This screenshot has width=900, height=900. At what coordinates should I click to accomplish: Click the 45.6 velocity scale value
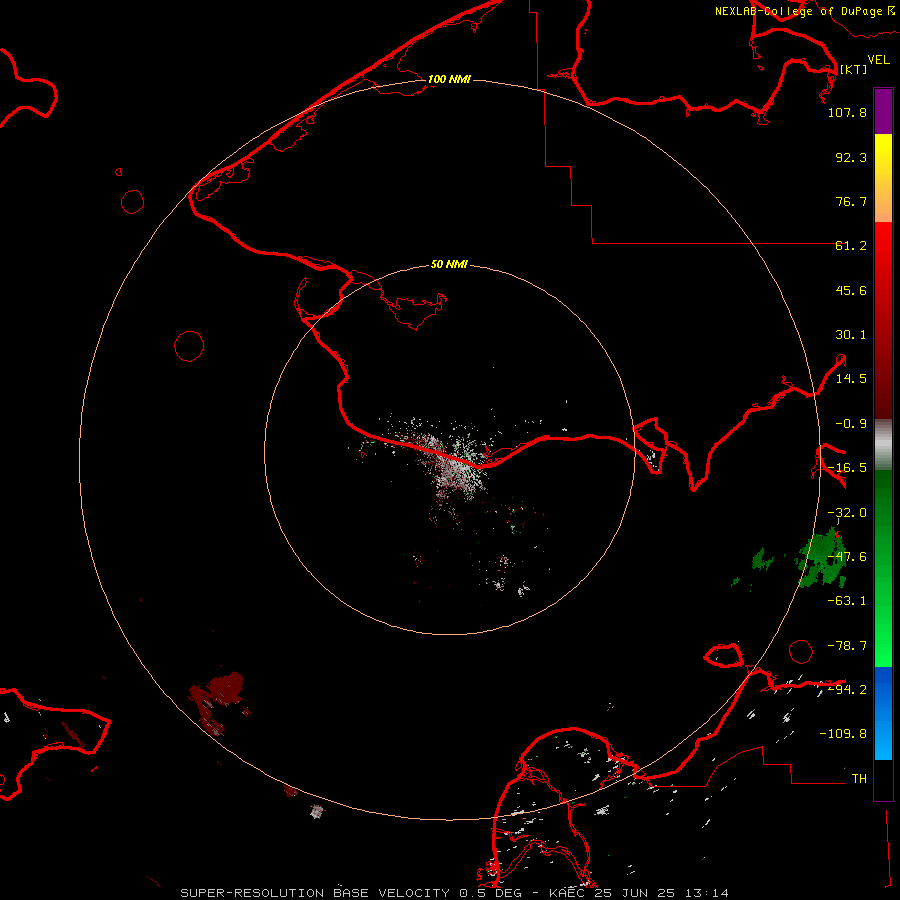(851, 290)
